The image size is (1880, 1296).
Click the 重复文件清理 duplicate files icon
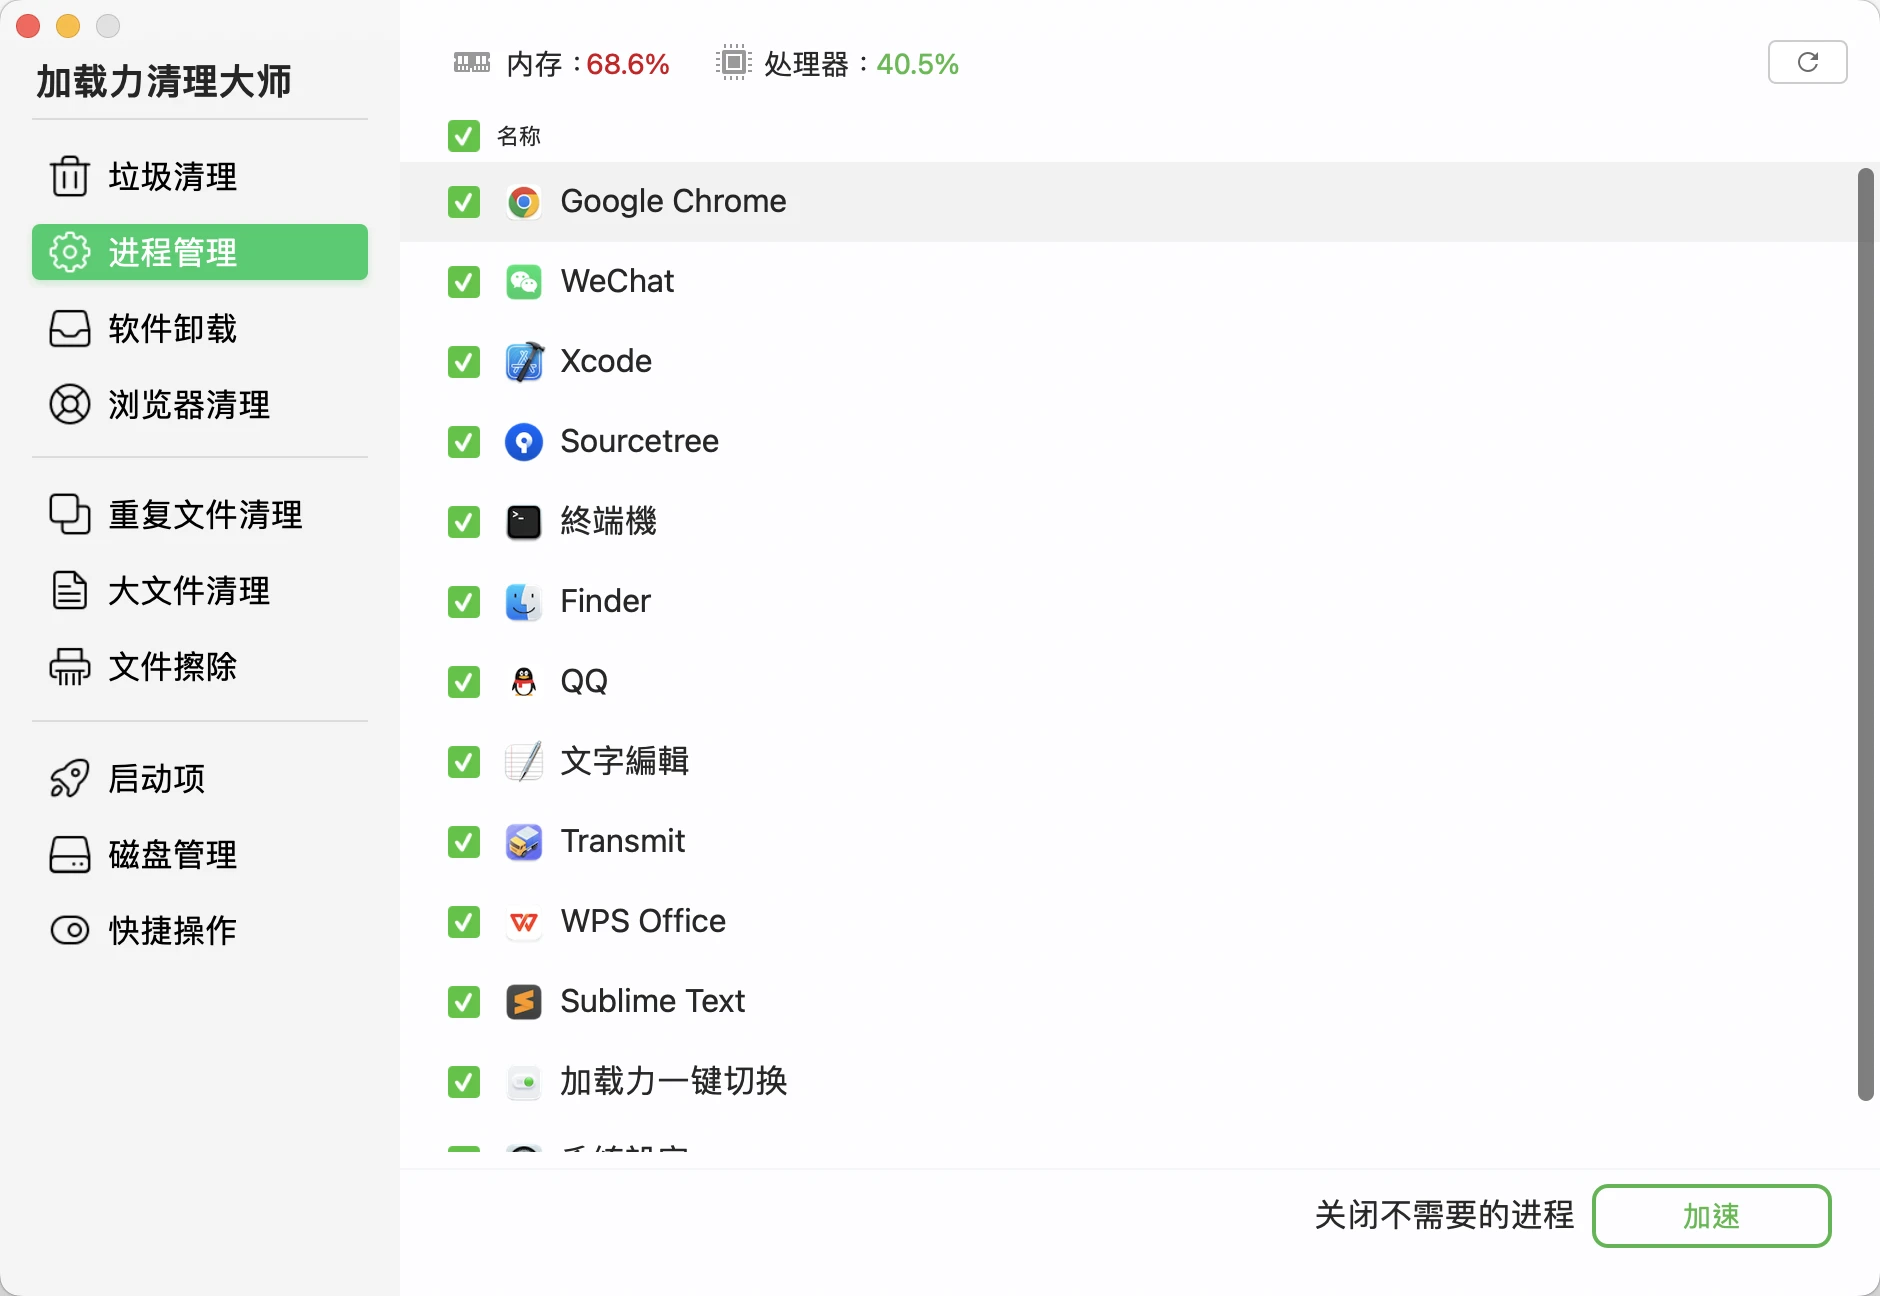[68, 514]
